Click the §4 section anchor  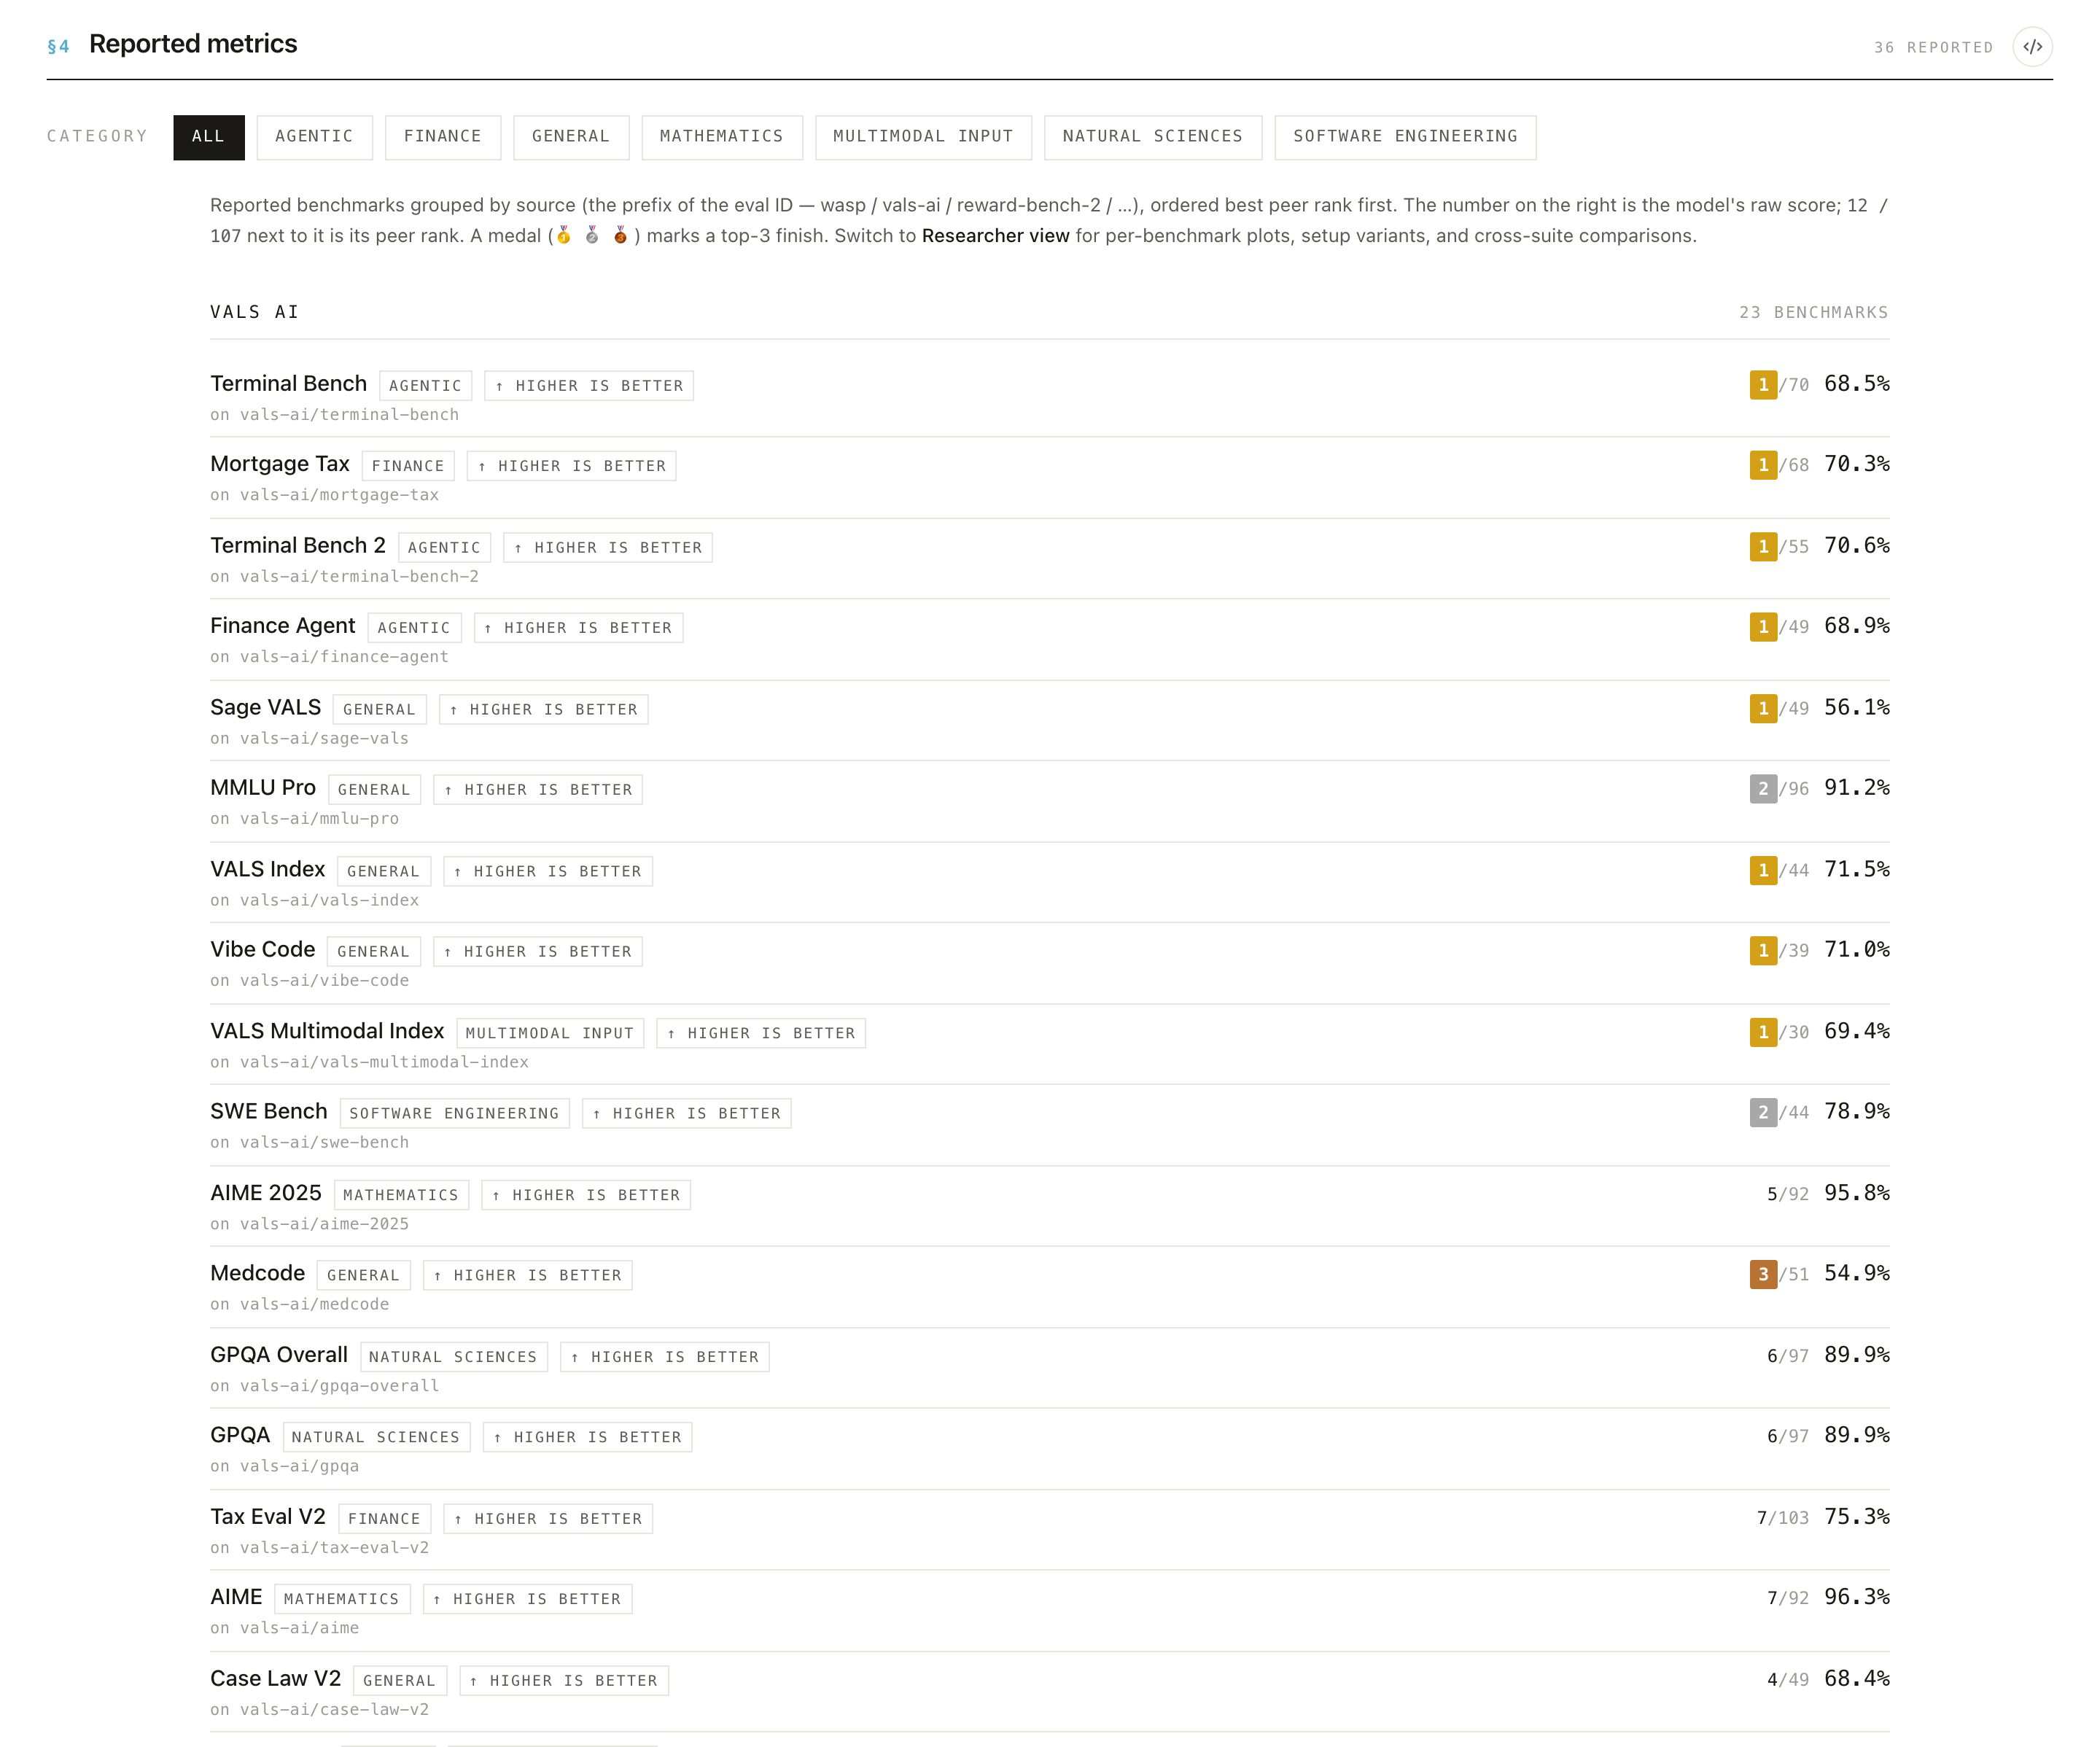pyautogui.click(x=58, y=46)
